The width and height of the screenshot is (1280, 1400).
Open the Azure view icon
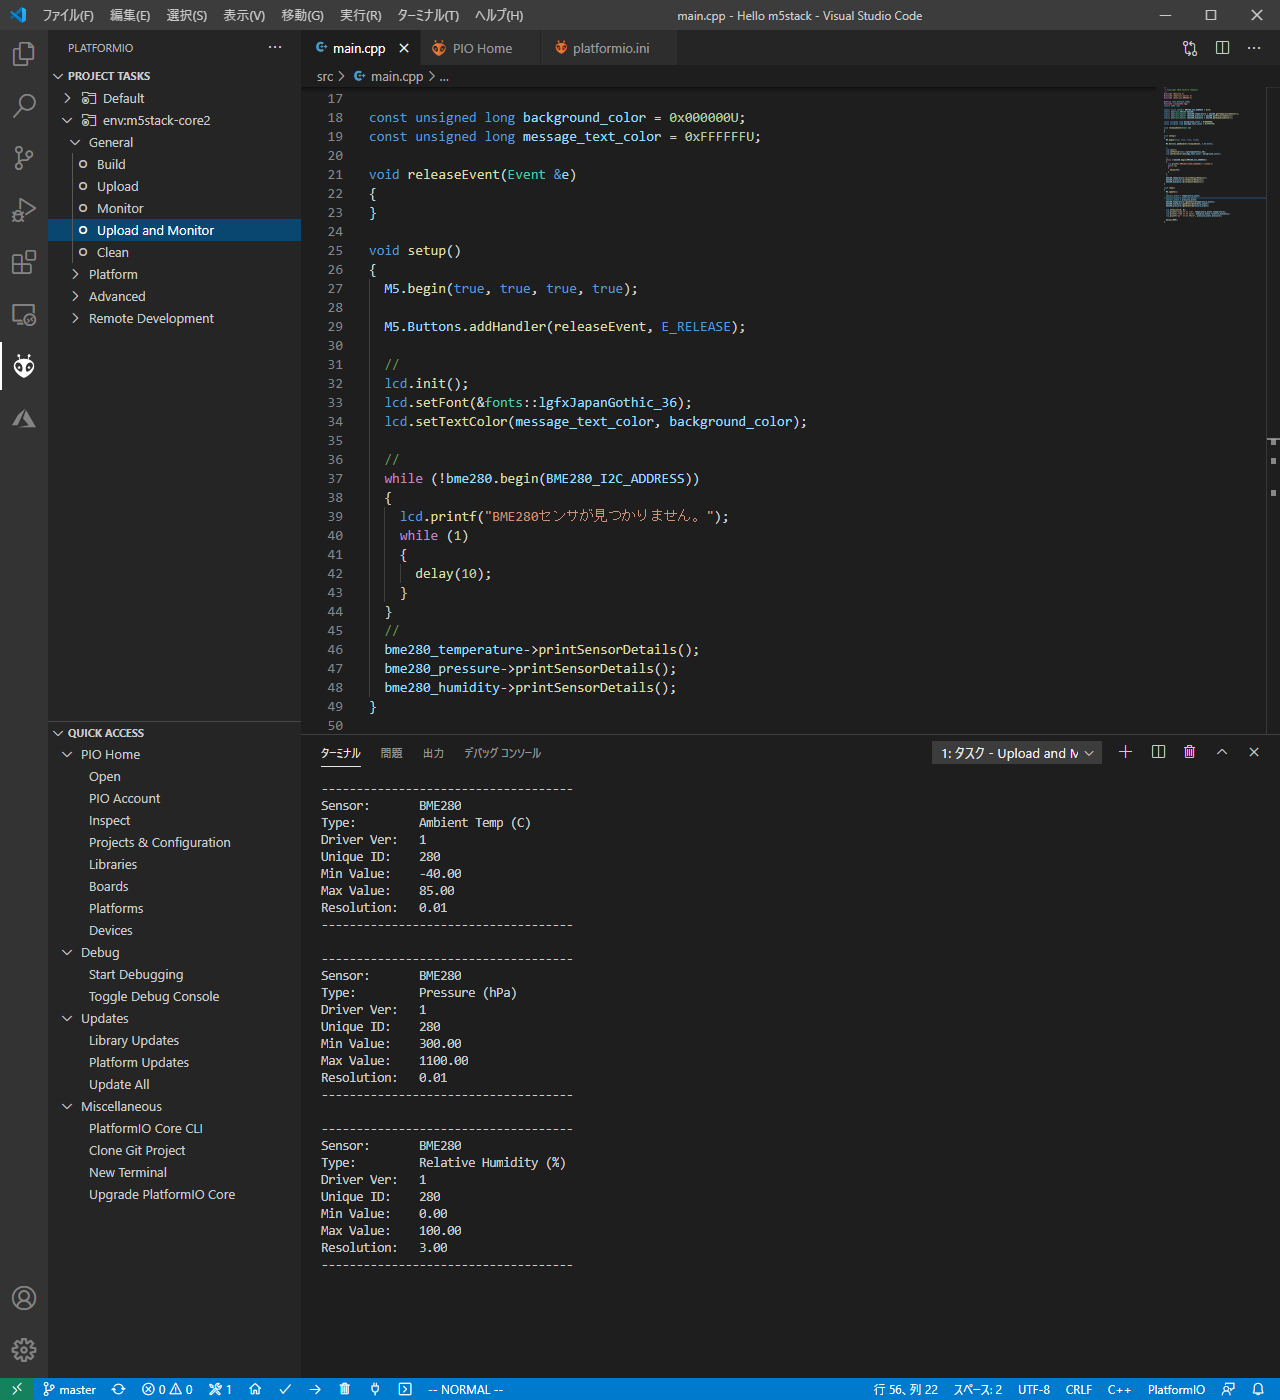24,418
